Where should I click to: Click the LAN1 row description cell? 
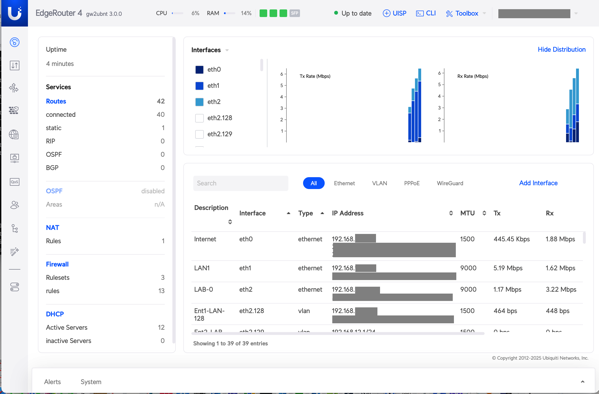point(202,268)
